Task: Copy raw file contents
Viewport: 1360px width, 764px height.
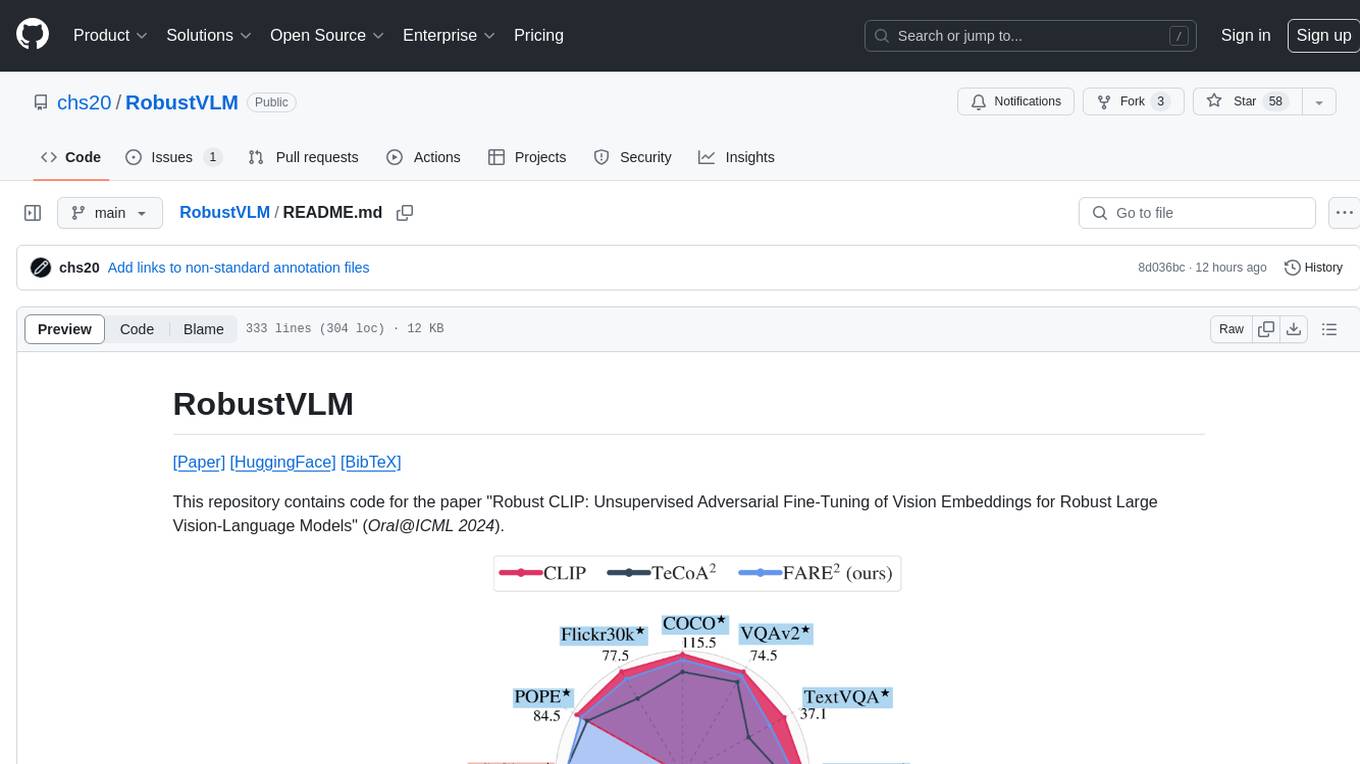Action: click(1266, 329)
